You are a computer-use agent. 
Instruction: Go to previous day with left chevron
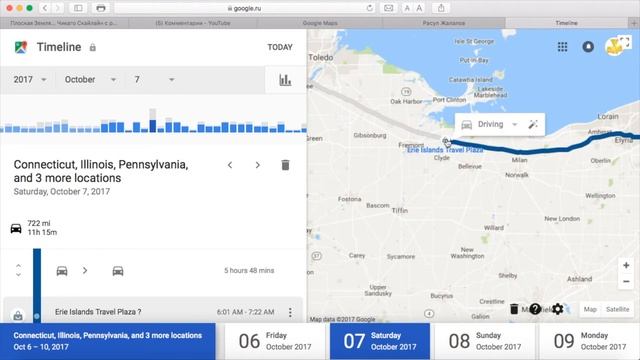(230, 165)
